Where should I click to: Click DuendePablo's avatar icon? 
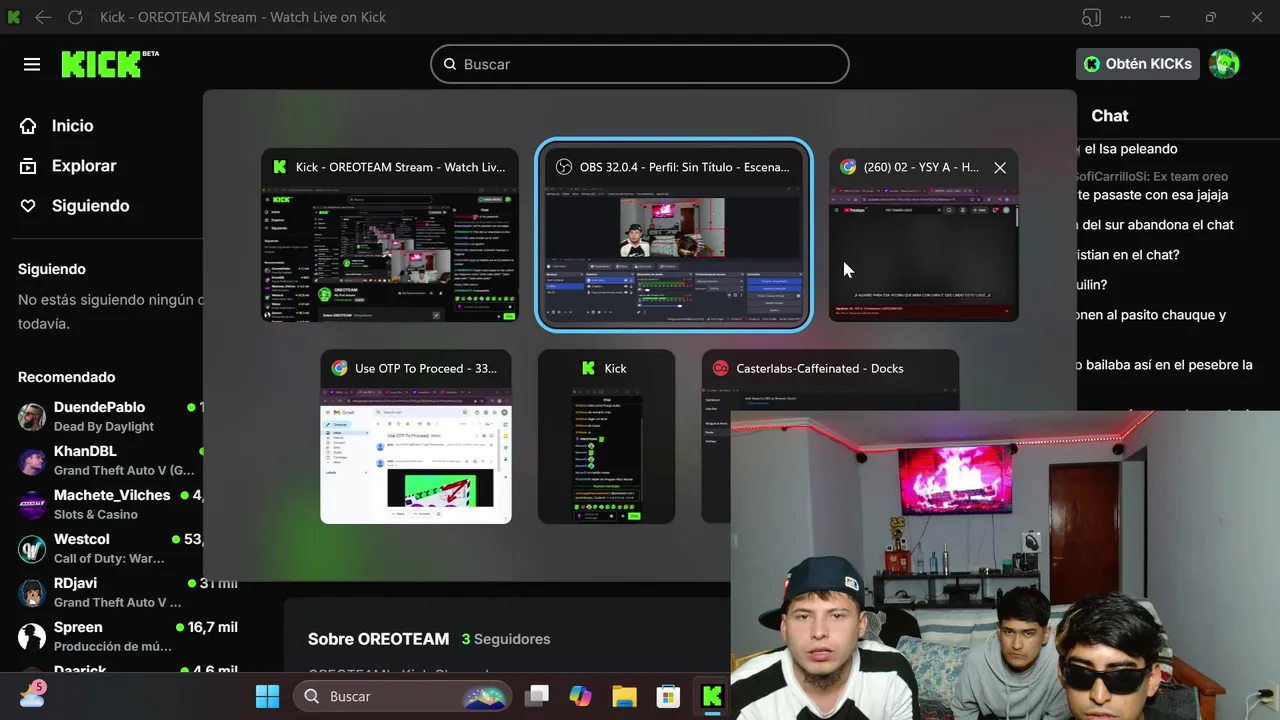tap(32, 417)
